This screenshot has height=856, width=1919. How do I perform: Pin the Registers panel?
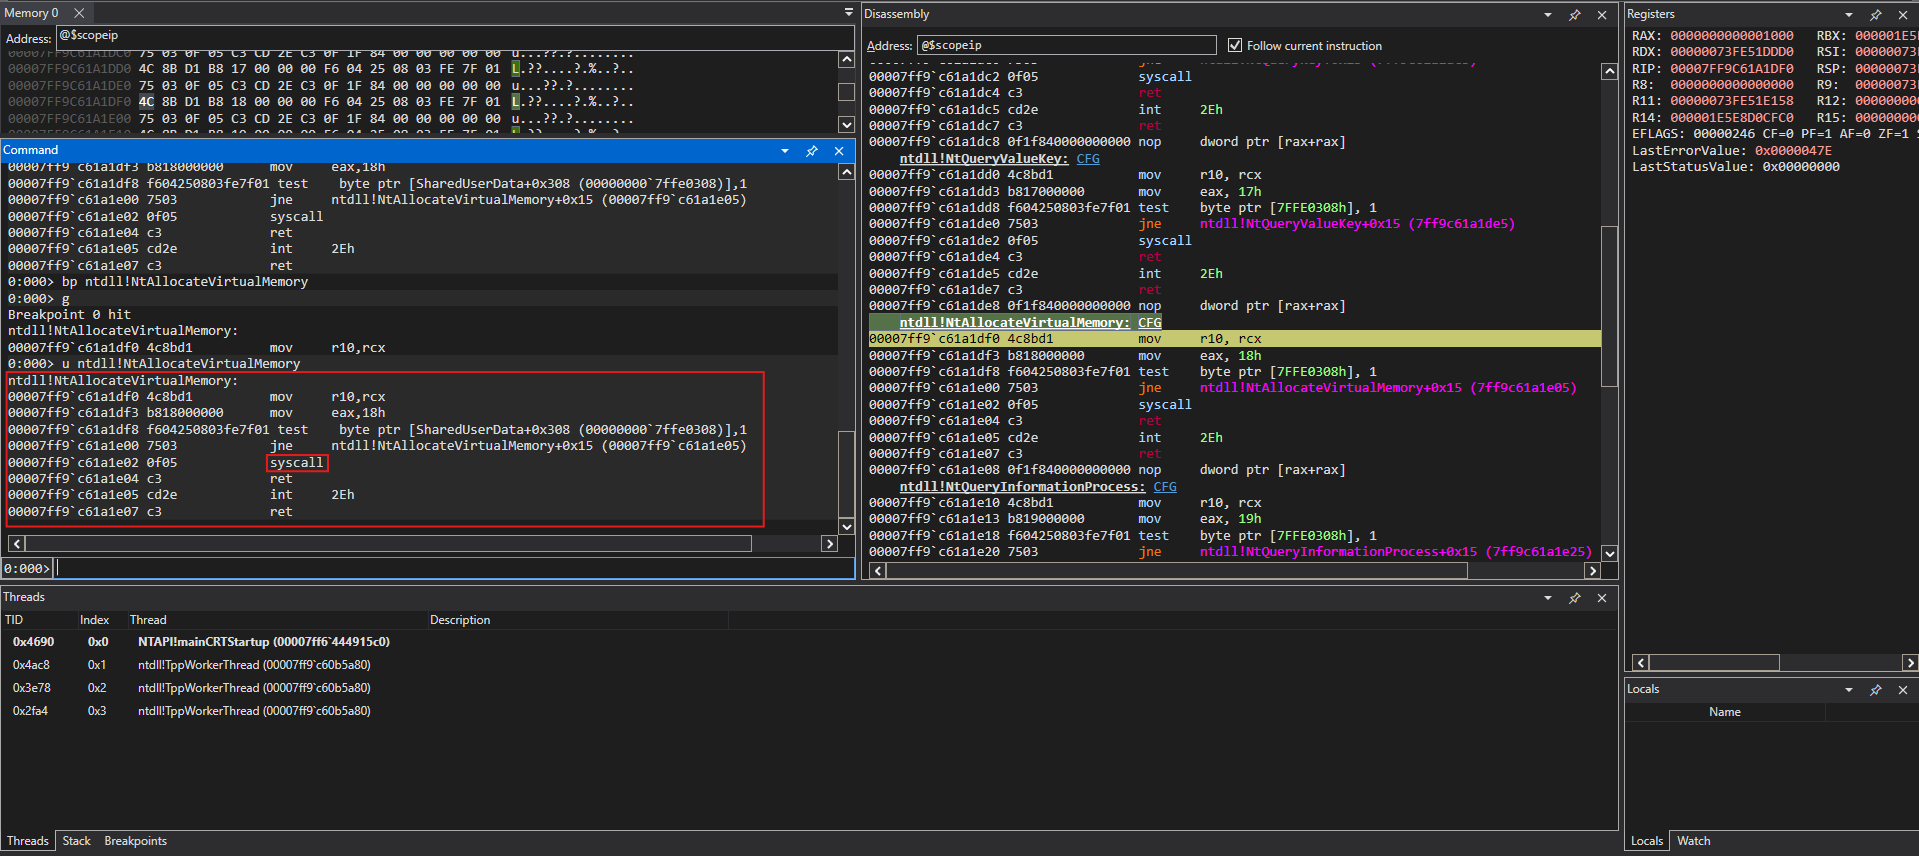(1875, 15)
